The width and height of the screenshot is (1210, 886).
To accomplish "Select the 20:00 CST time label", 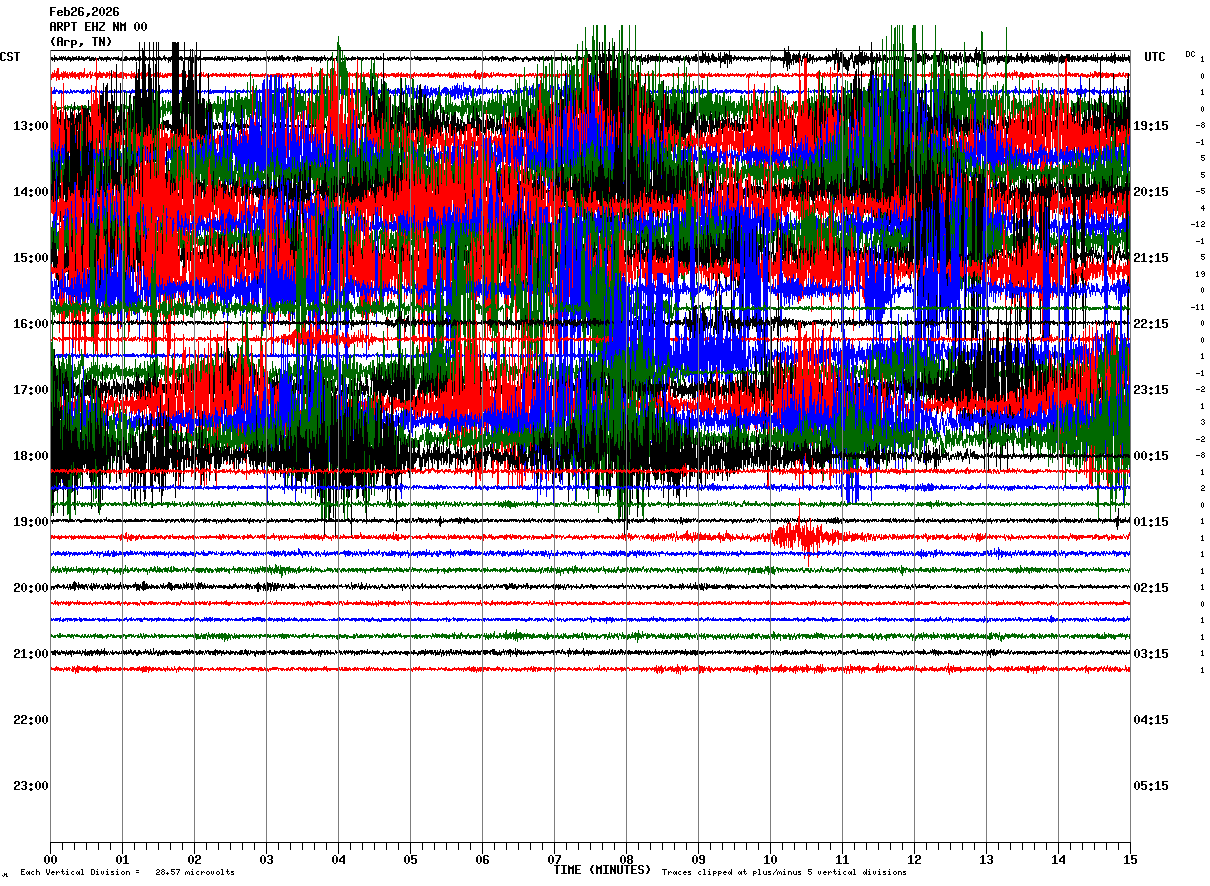I will [x=31, y=588].
